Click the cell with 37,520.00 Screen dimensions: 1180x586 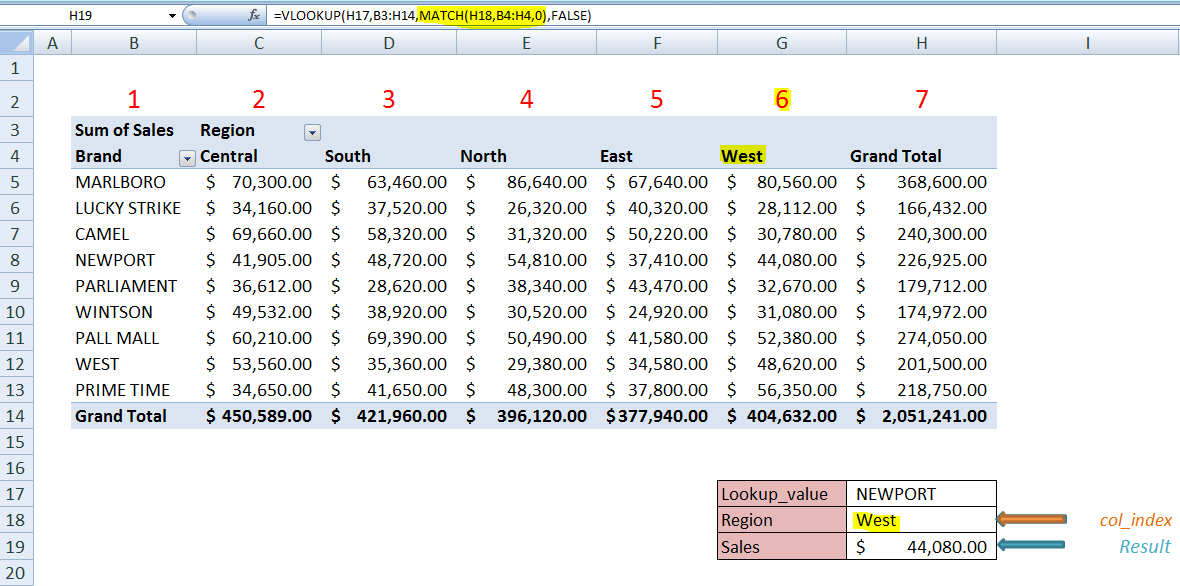(x=388, y=208)
